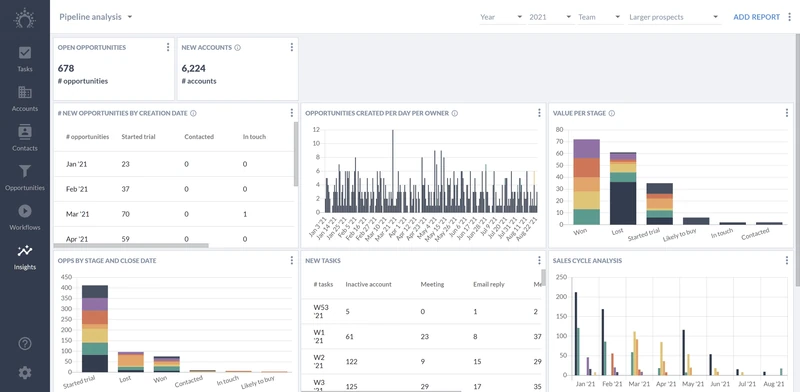Open Contacts from the sidebar
Screen dimensions: 800x392
[24, 132]
